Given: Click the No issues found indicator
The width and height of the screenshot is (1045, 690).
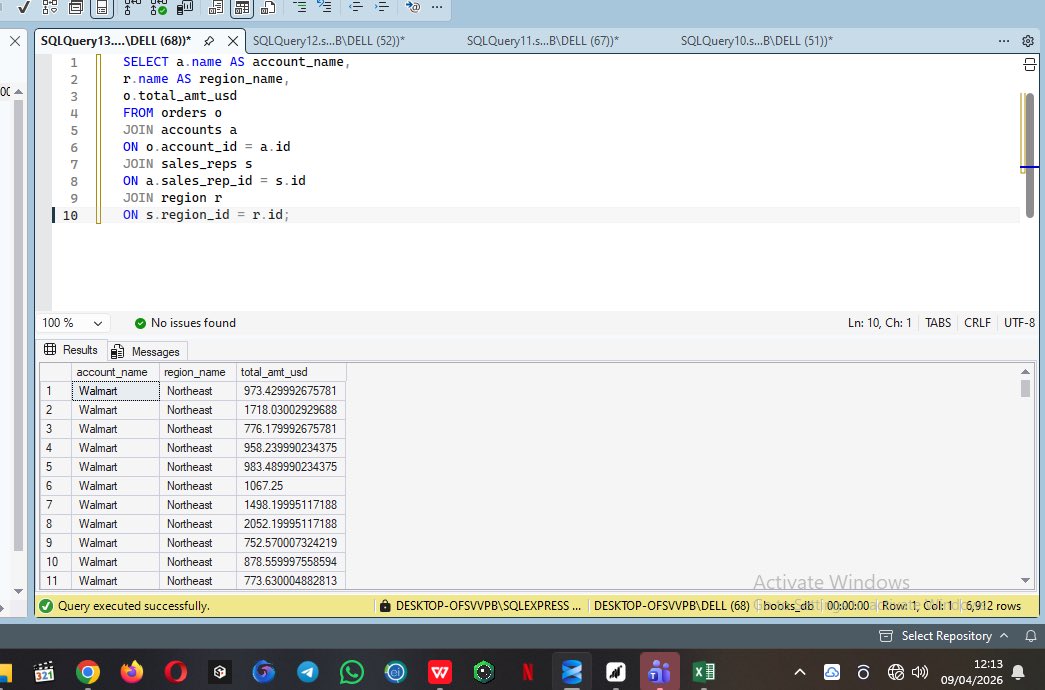Looking at the screenshot, I should tap(185, 323).
